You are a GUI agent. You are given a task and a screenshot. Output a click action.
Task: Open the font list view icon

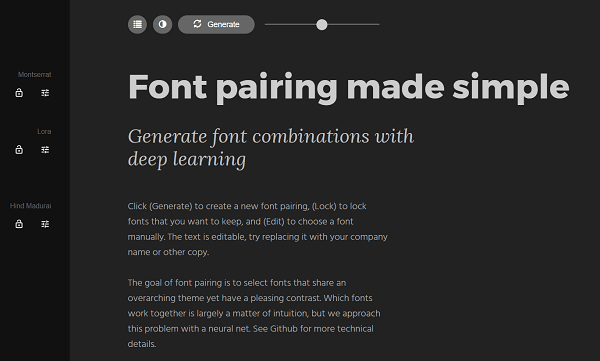point(137,25)
